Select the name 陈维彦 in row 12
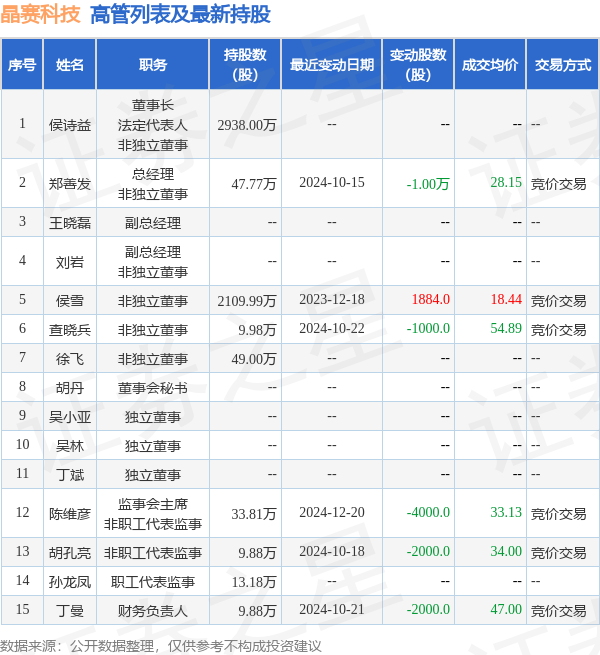Viewport: 600px width, 655px height. point(70,513)
